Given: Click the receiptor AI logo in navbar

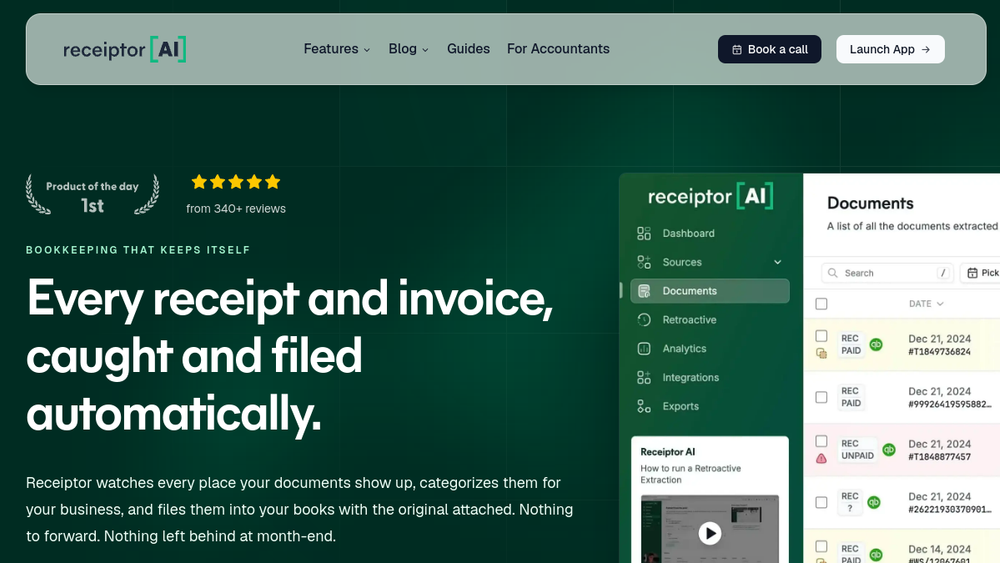Looking at the screenshot, I should tap(124, 49).
